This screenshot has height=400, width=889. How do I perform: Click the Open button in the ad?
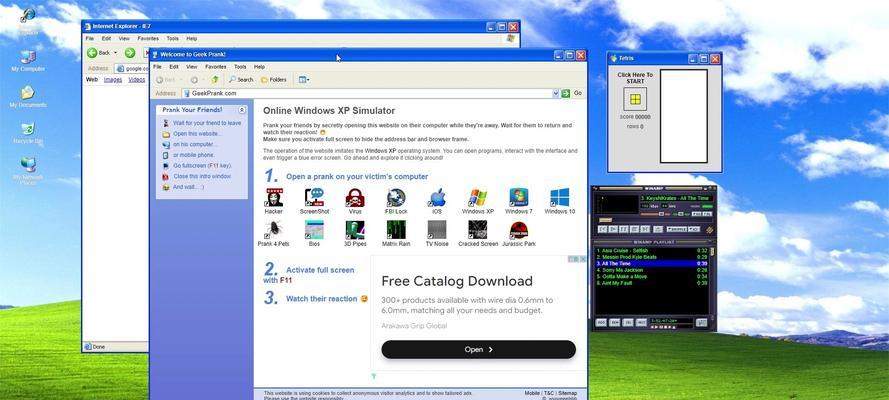click(479, 350)
